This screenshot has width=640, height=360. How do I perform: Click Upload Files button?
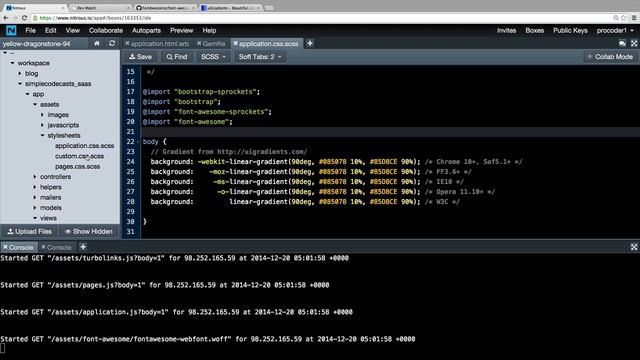click(30, 231)
